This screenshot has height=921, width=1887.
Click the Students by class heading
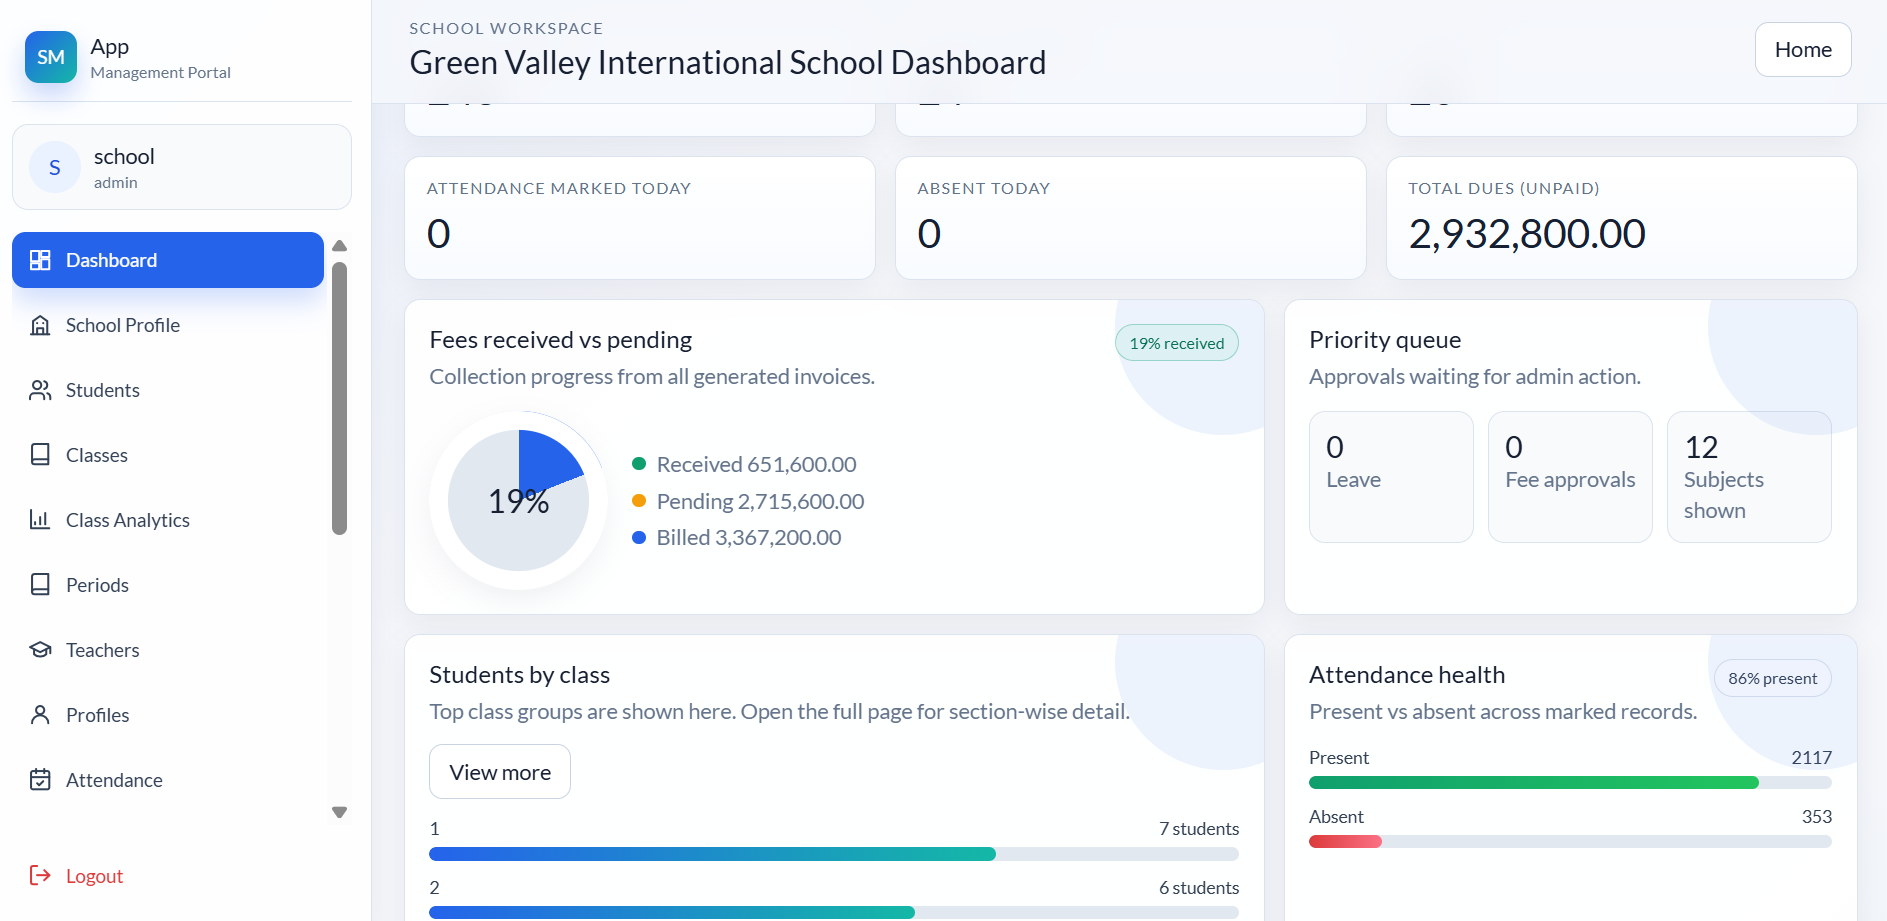(520, 675)
